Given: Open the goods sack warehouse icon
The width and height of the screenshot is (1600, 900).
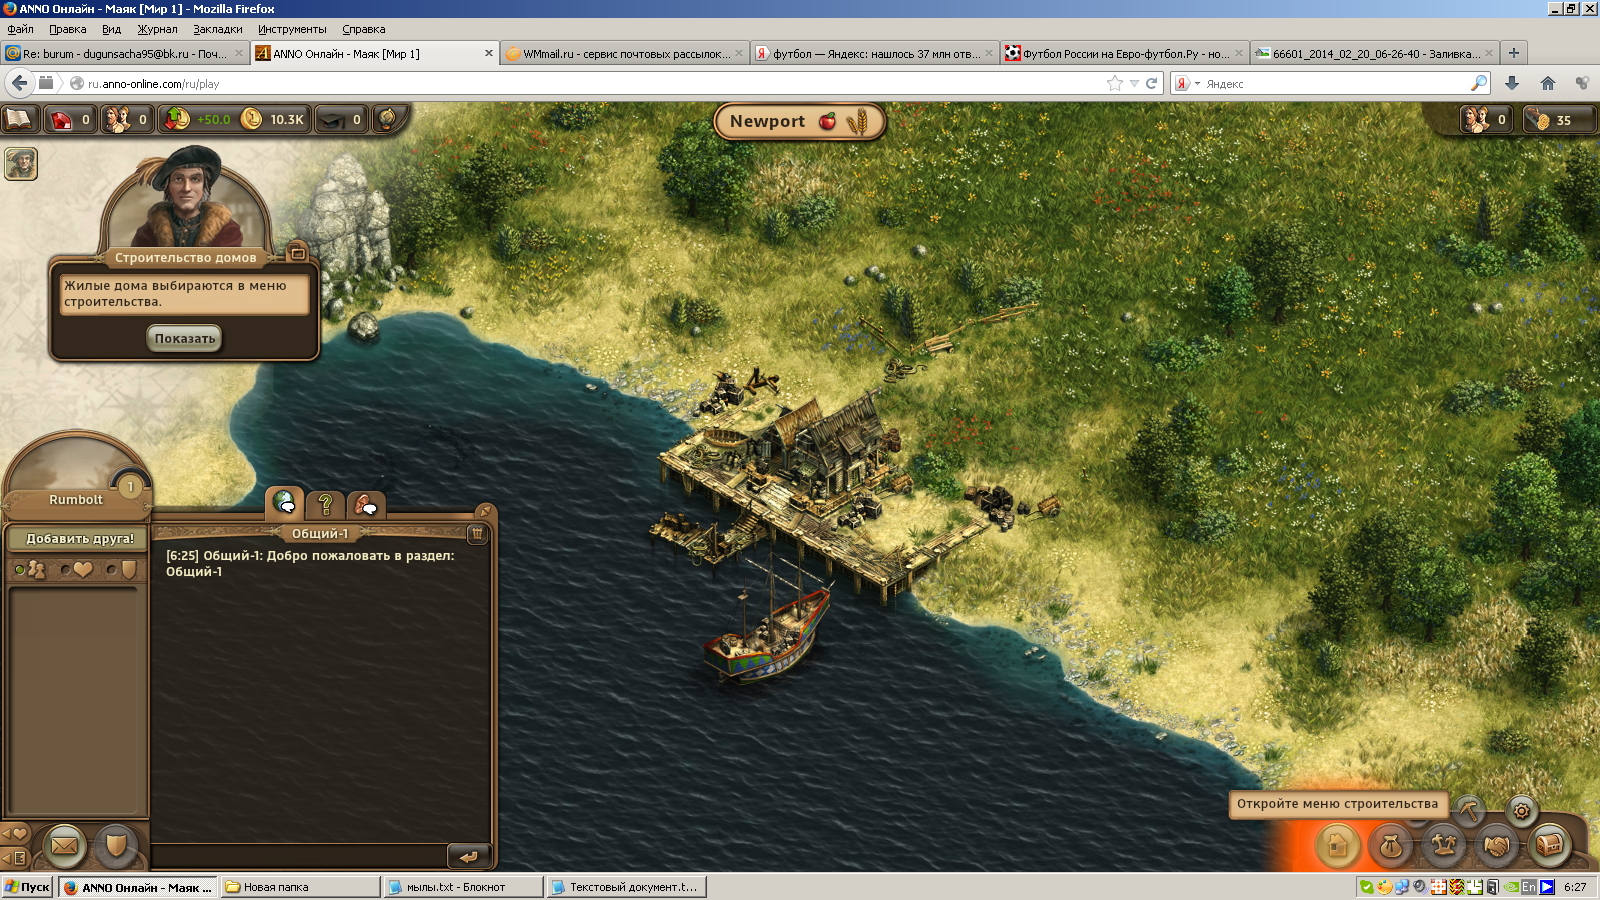Looking at the screenshot, I should pyautogui.click(x=1391, y=846).
